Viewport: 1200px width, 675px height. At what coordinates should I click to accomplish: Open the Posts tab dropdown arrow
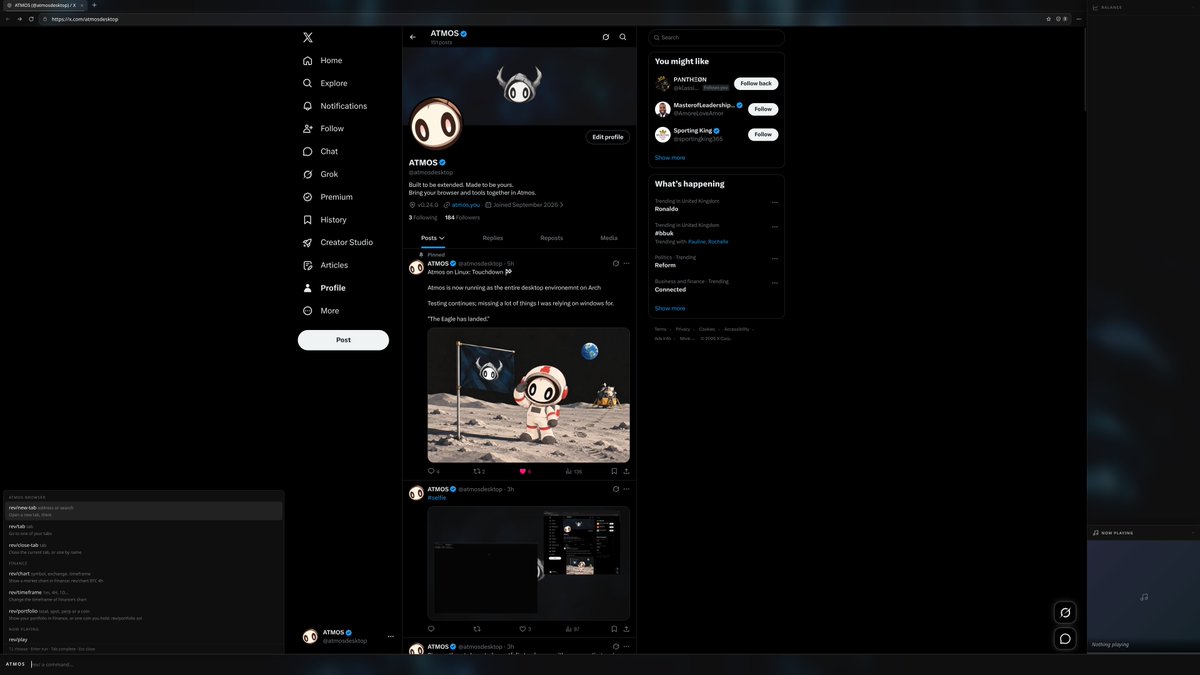(442, 238)
